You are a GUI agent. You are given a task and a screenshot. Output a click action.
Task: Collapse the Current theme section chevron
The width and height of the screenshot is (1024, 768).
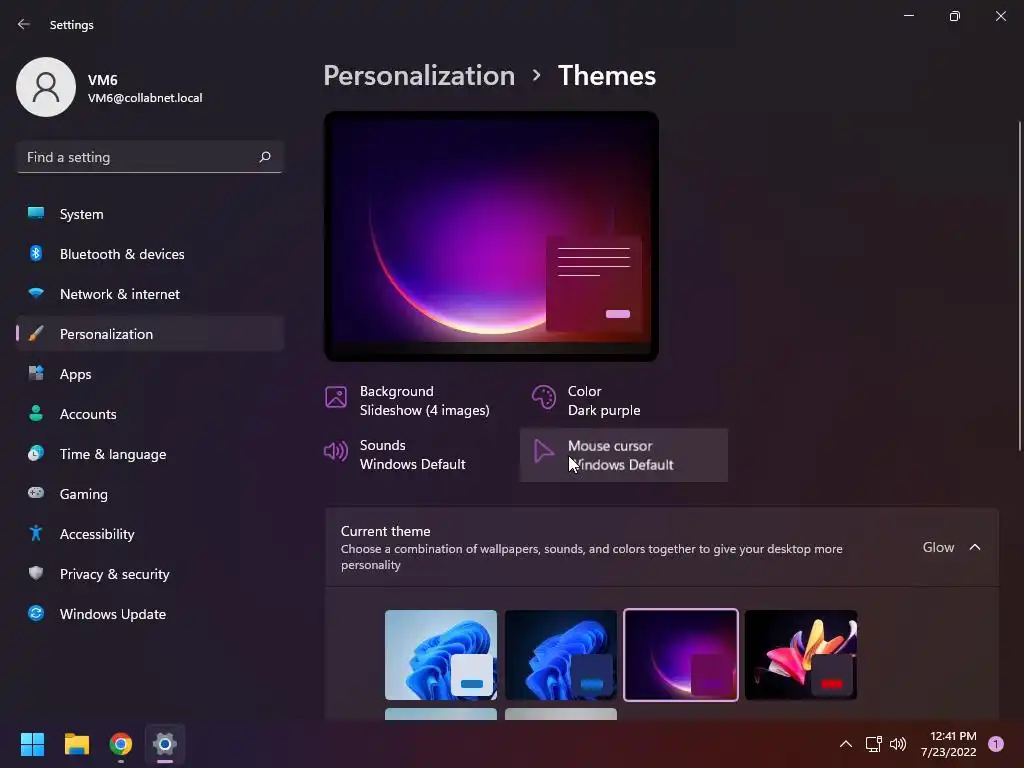[975, 547]
